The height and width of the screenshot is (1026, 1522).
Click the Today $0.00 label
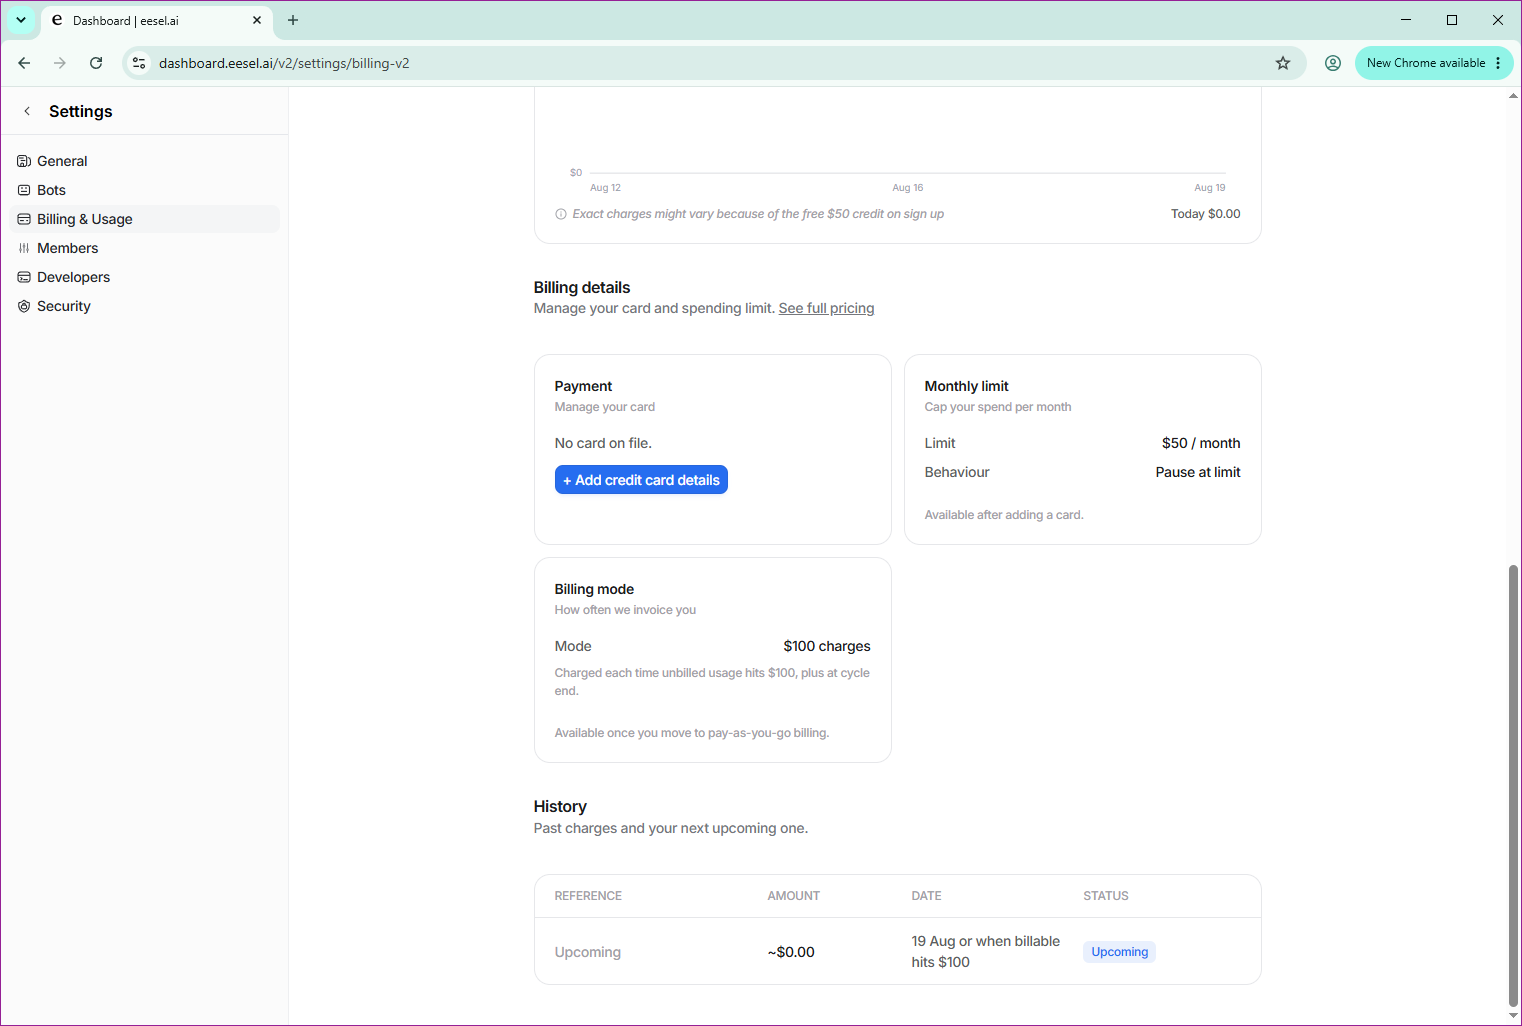pyautogui.click(x=1206, y=214)
